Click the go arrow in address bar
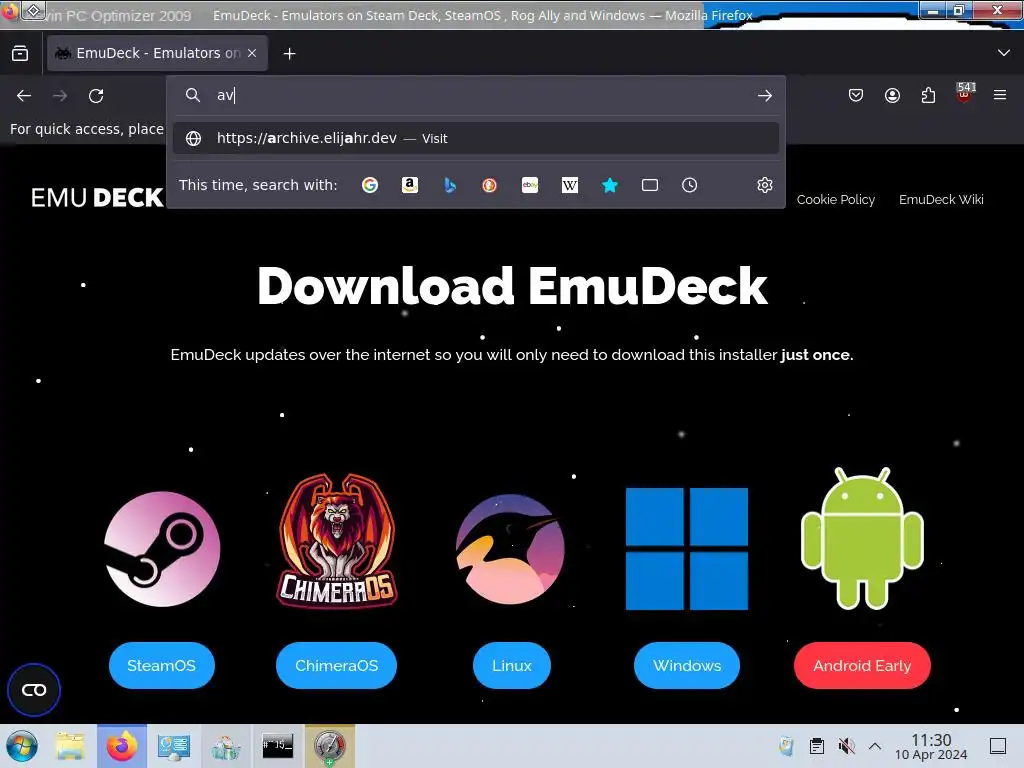The image size is (1024, 768). [765, 96]
